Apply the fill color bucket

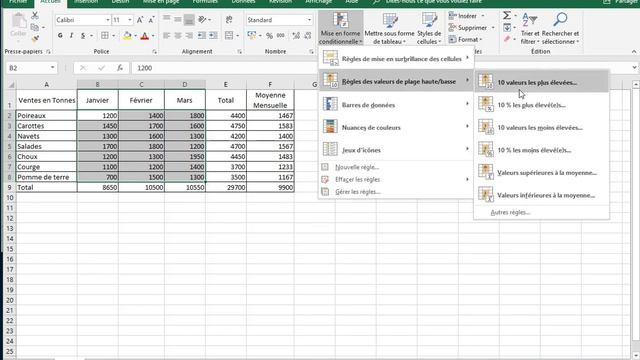click(x=127, y=36)
